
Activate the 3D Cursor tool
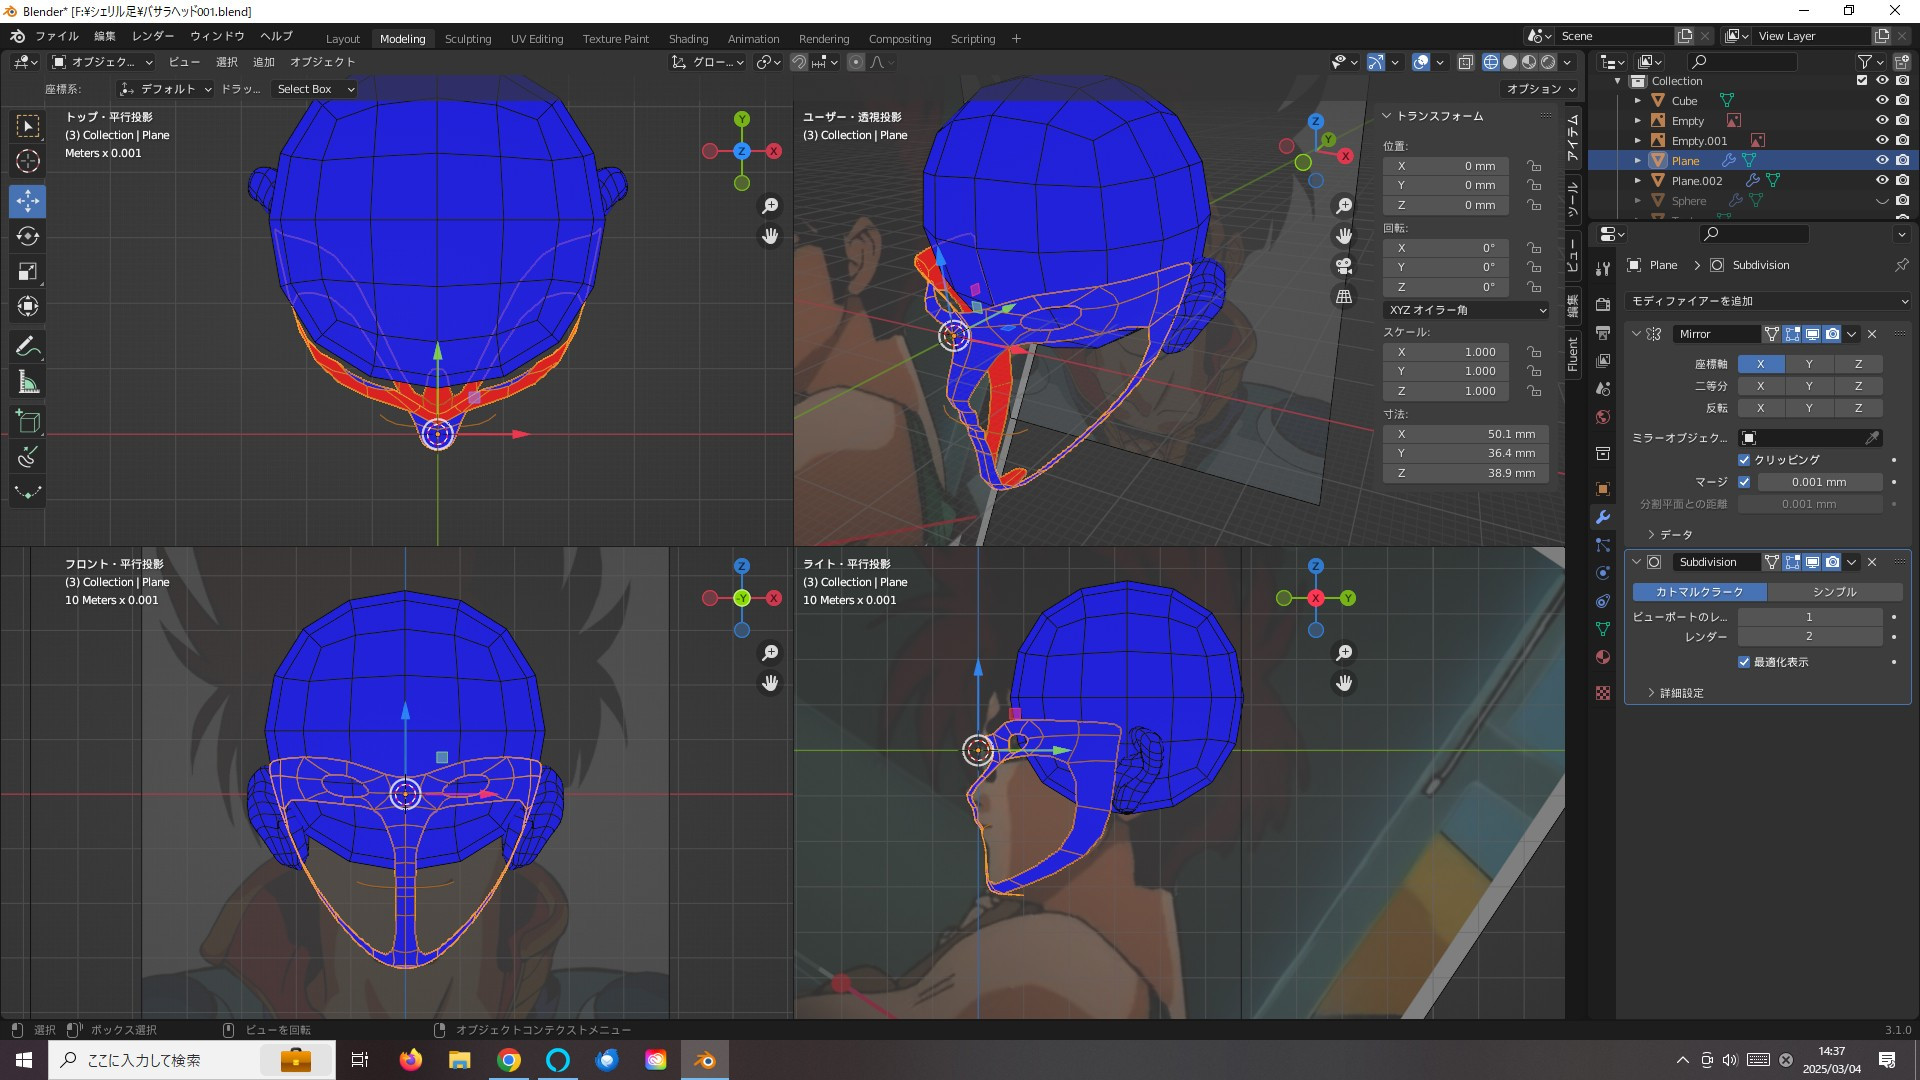28,161
